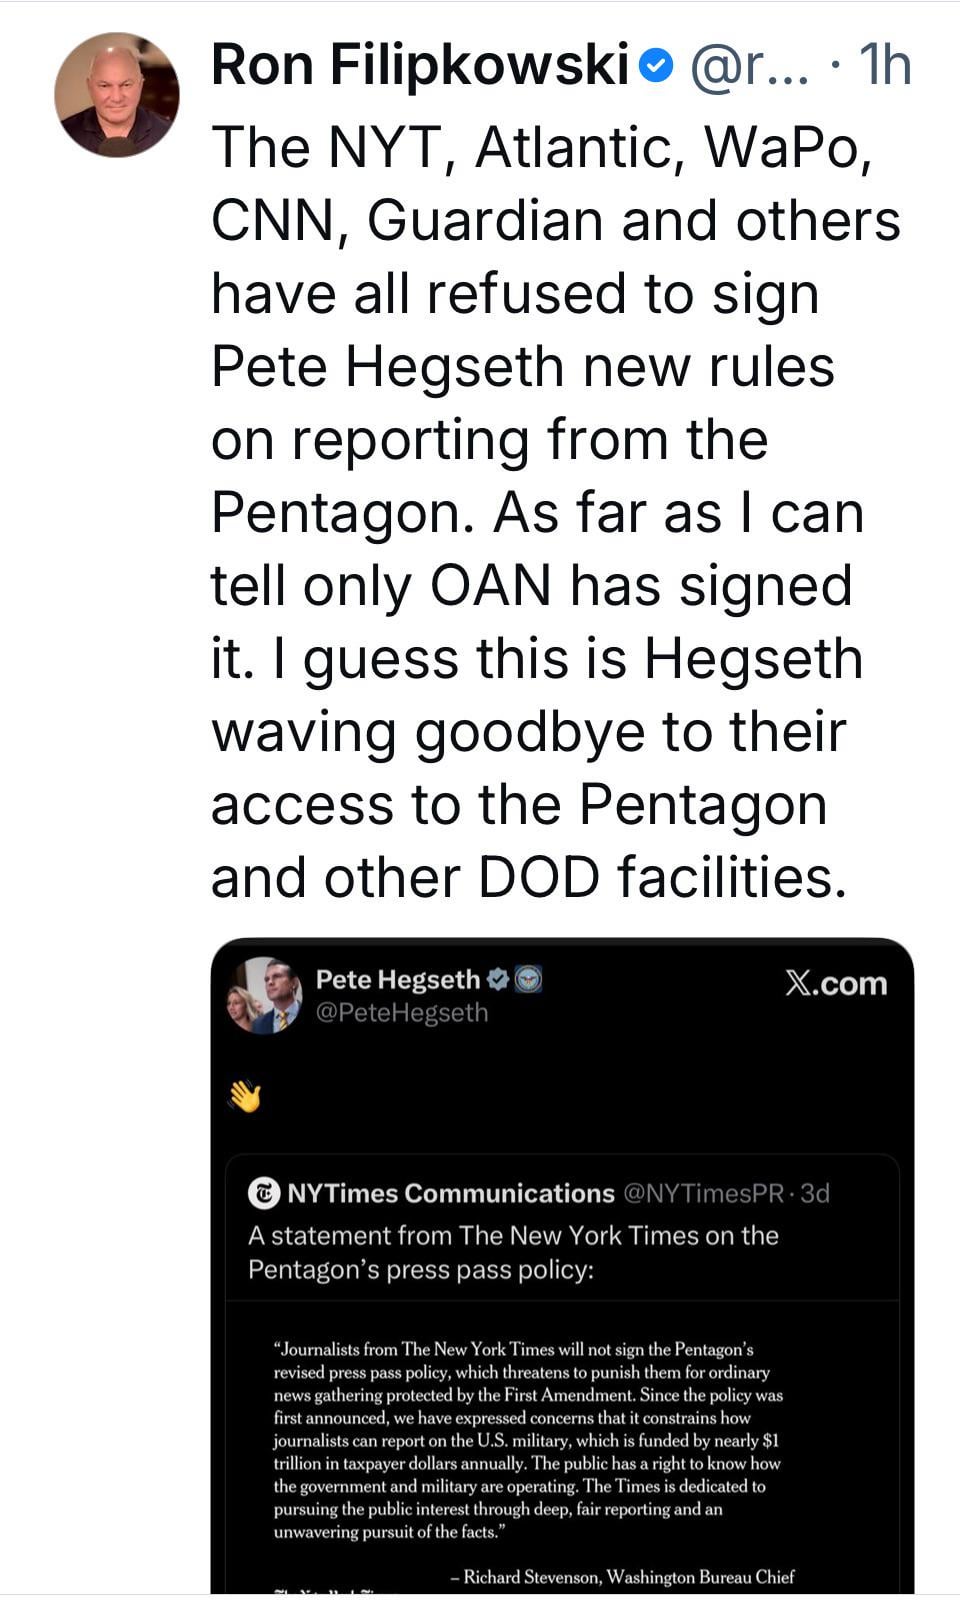This screenshot has width=960, height=1601.
Task: Click the waving hand emoji
Action: 245,1097
